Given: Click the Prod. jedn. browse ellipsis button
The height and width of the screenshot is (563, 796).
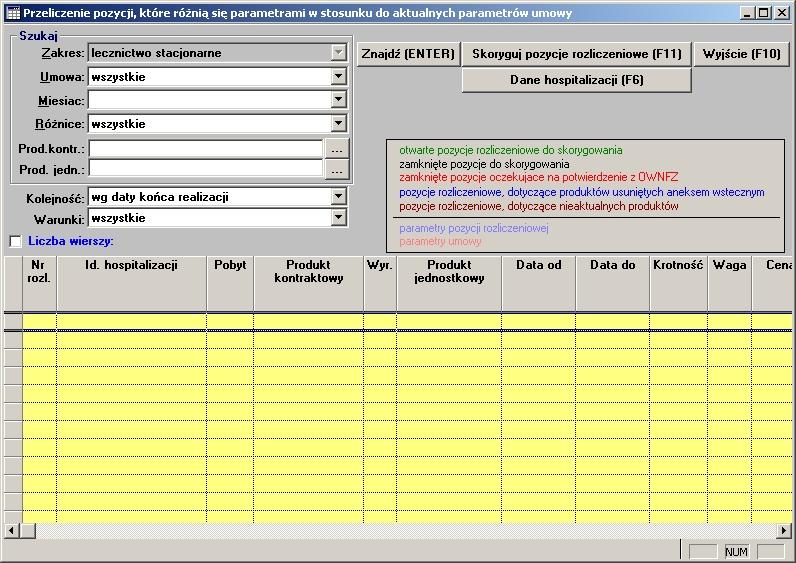Looking at the screenshot, I should (x=337, y=170).
